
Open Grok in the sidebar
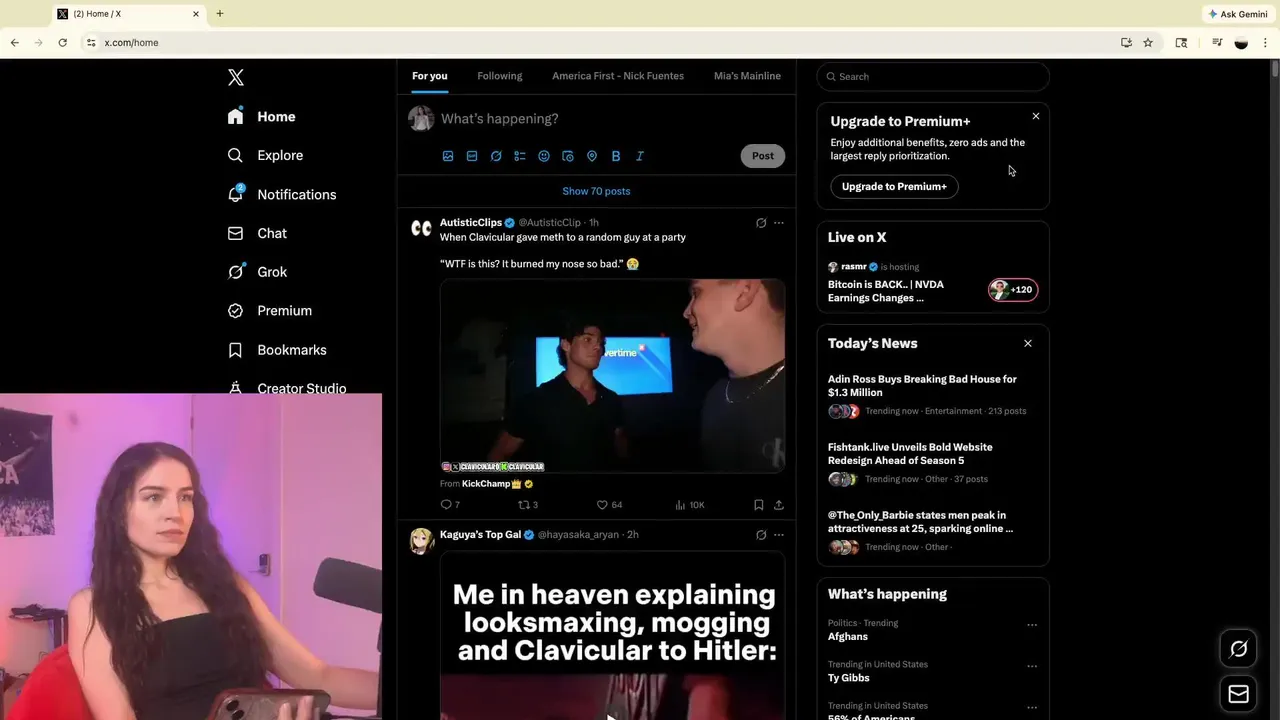[257, 272]
